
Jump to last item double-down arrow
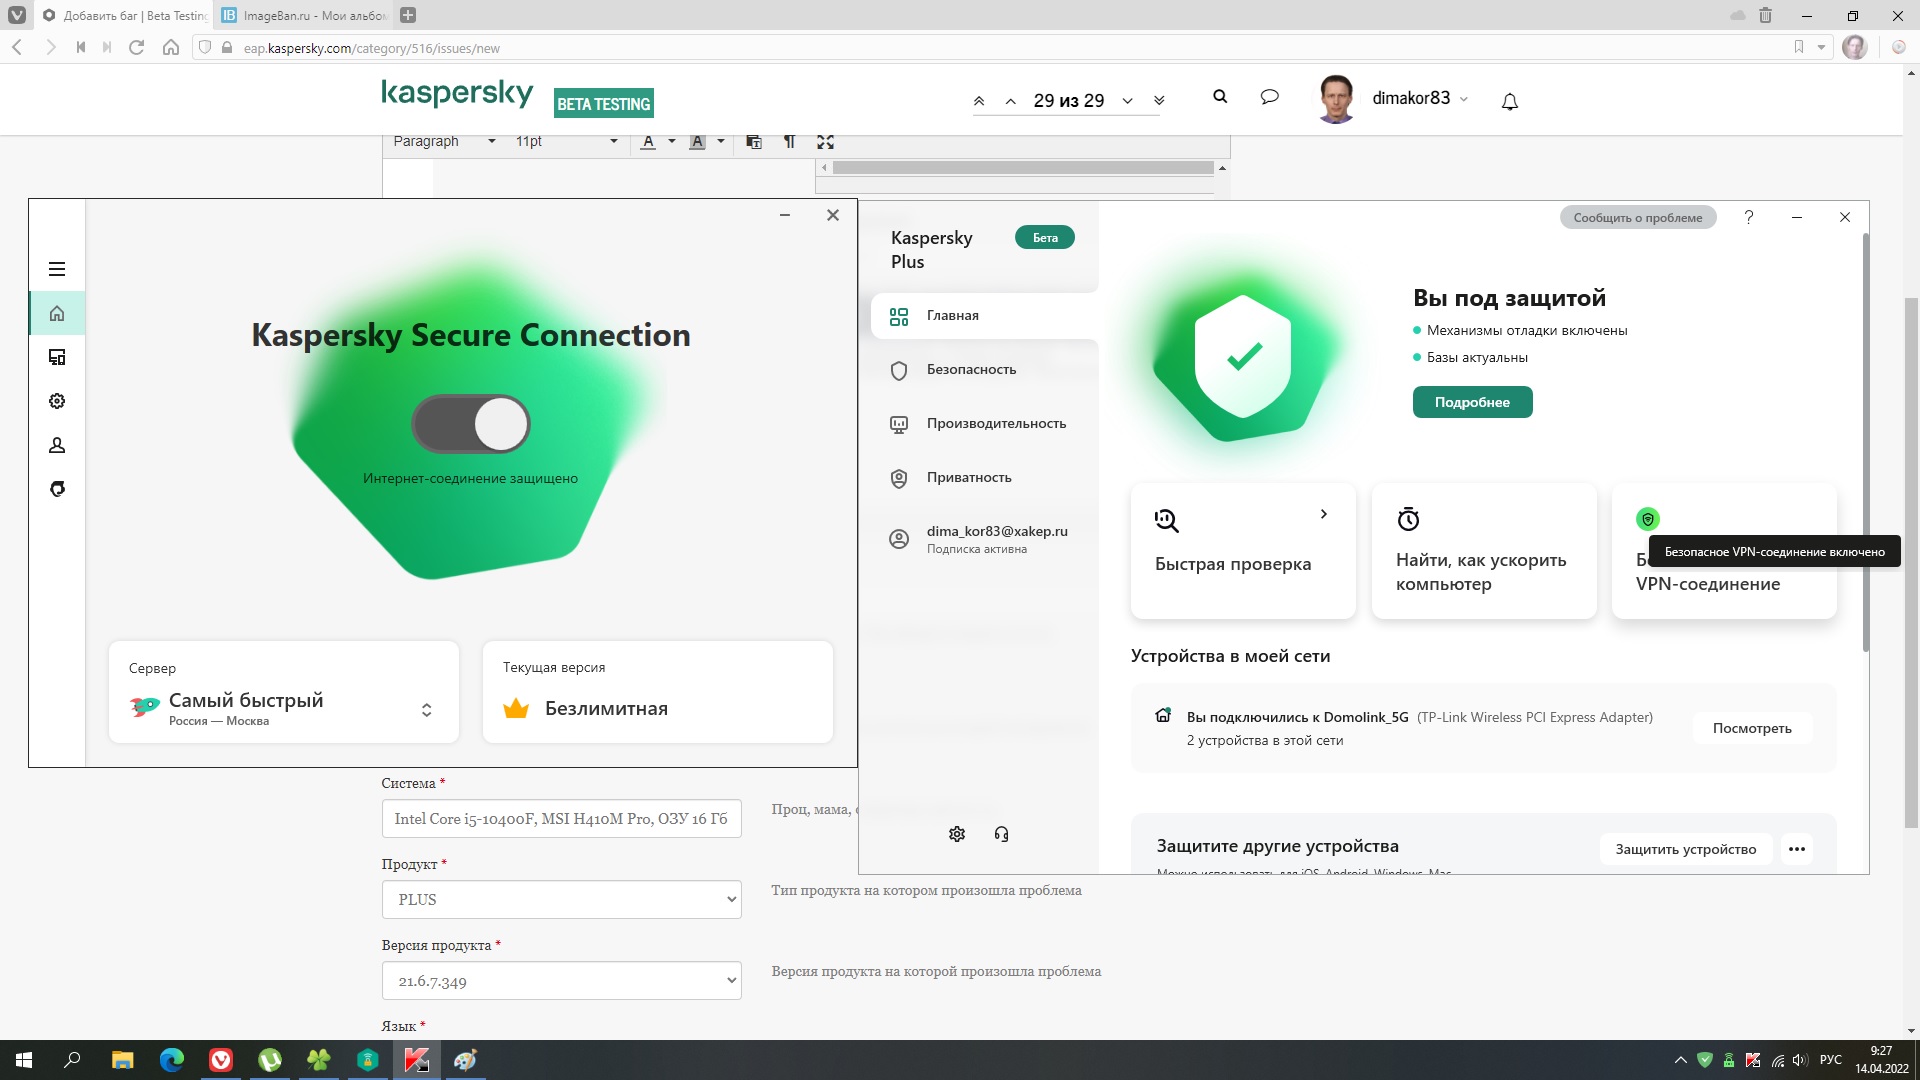[1159, 101]
